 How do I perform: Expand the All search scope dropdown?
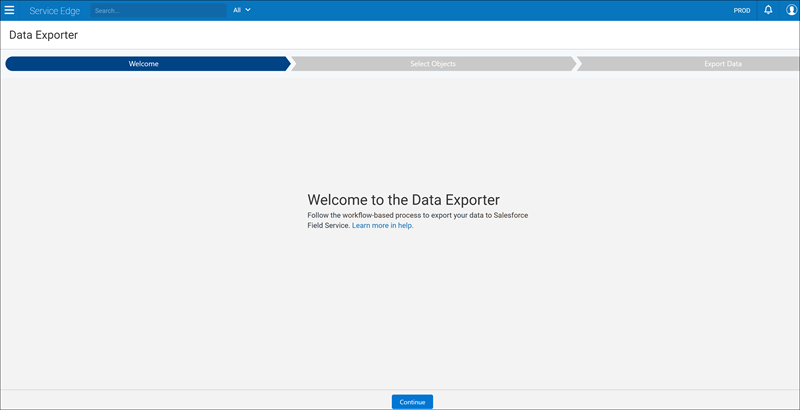click(242, 10)
